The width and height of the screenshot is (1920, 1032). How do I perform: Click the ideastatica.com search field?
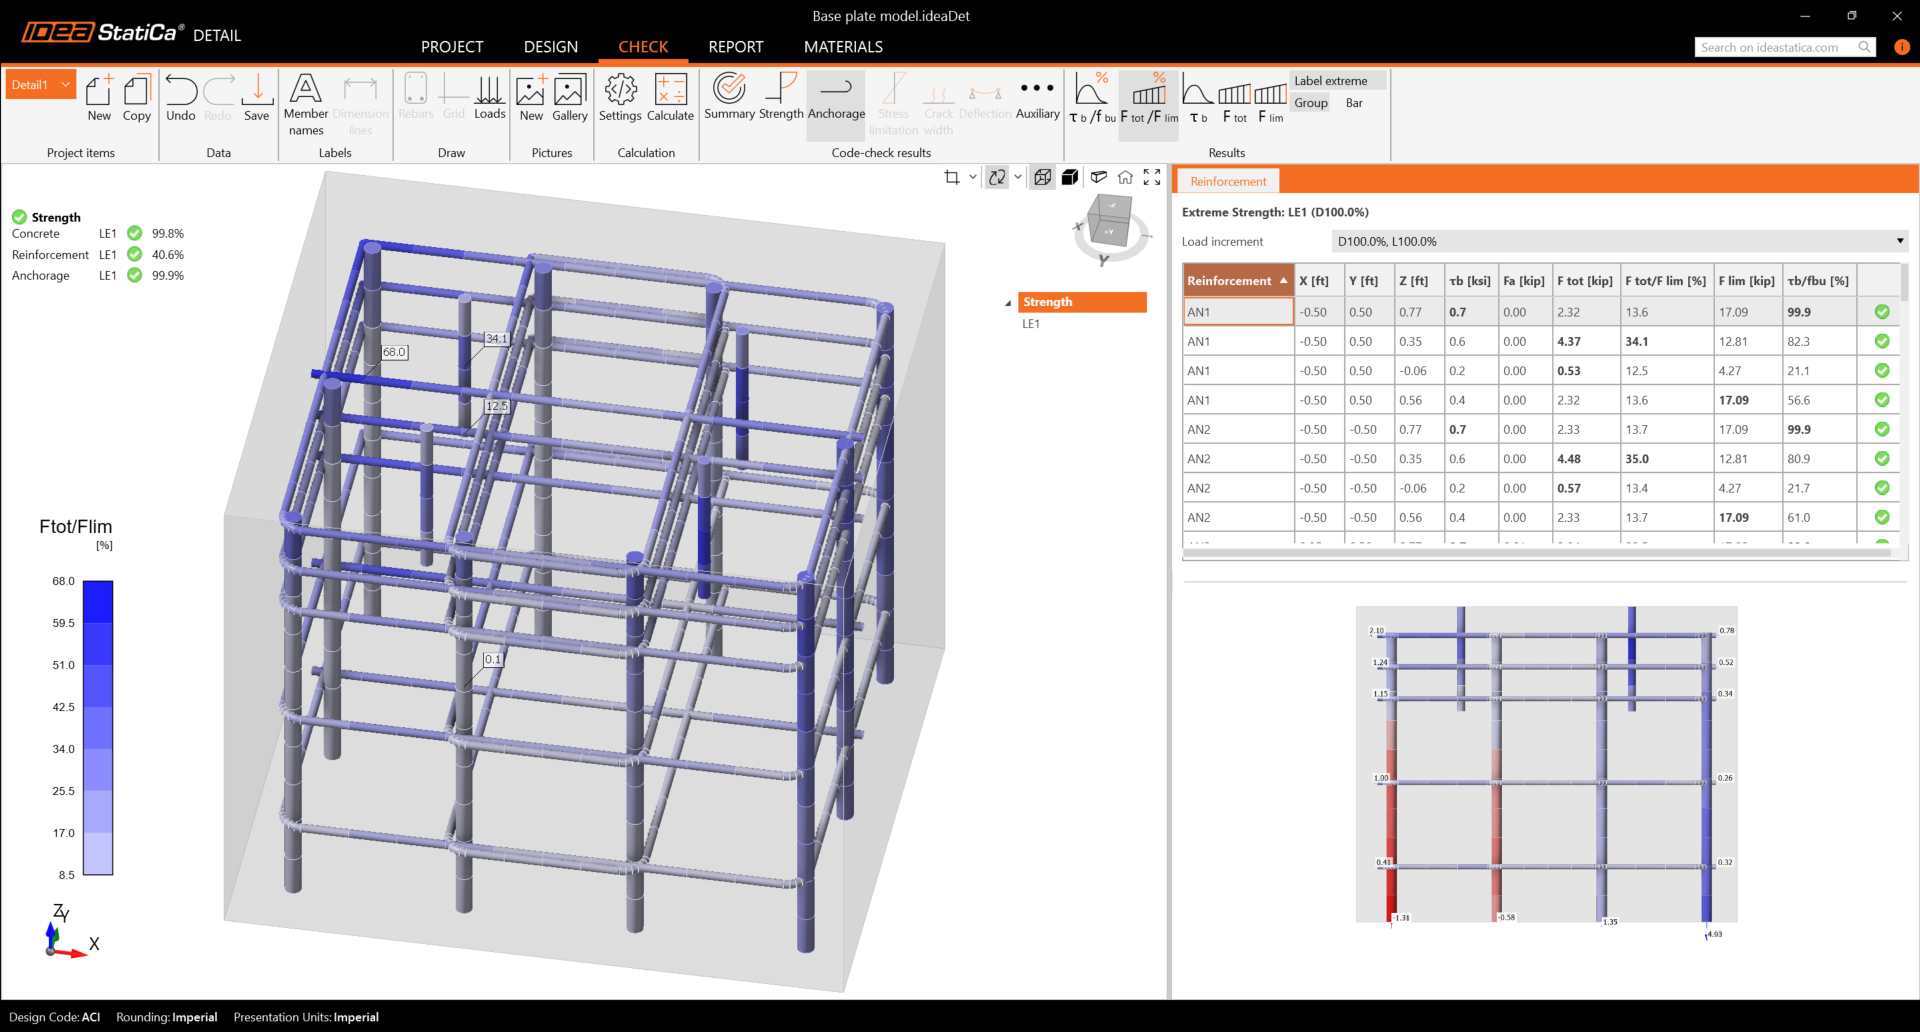click(x=1775, y=47)
